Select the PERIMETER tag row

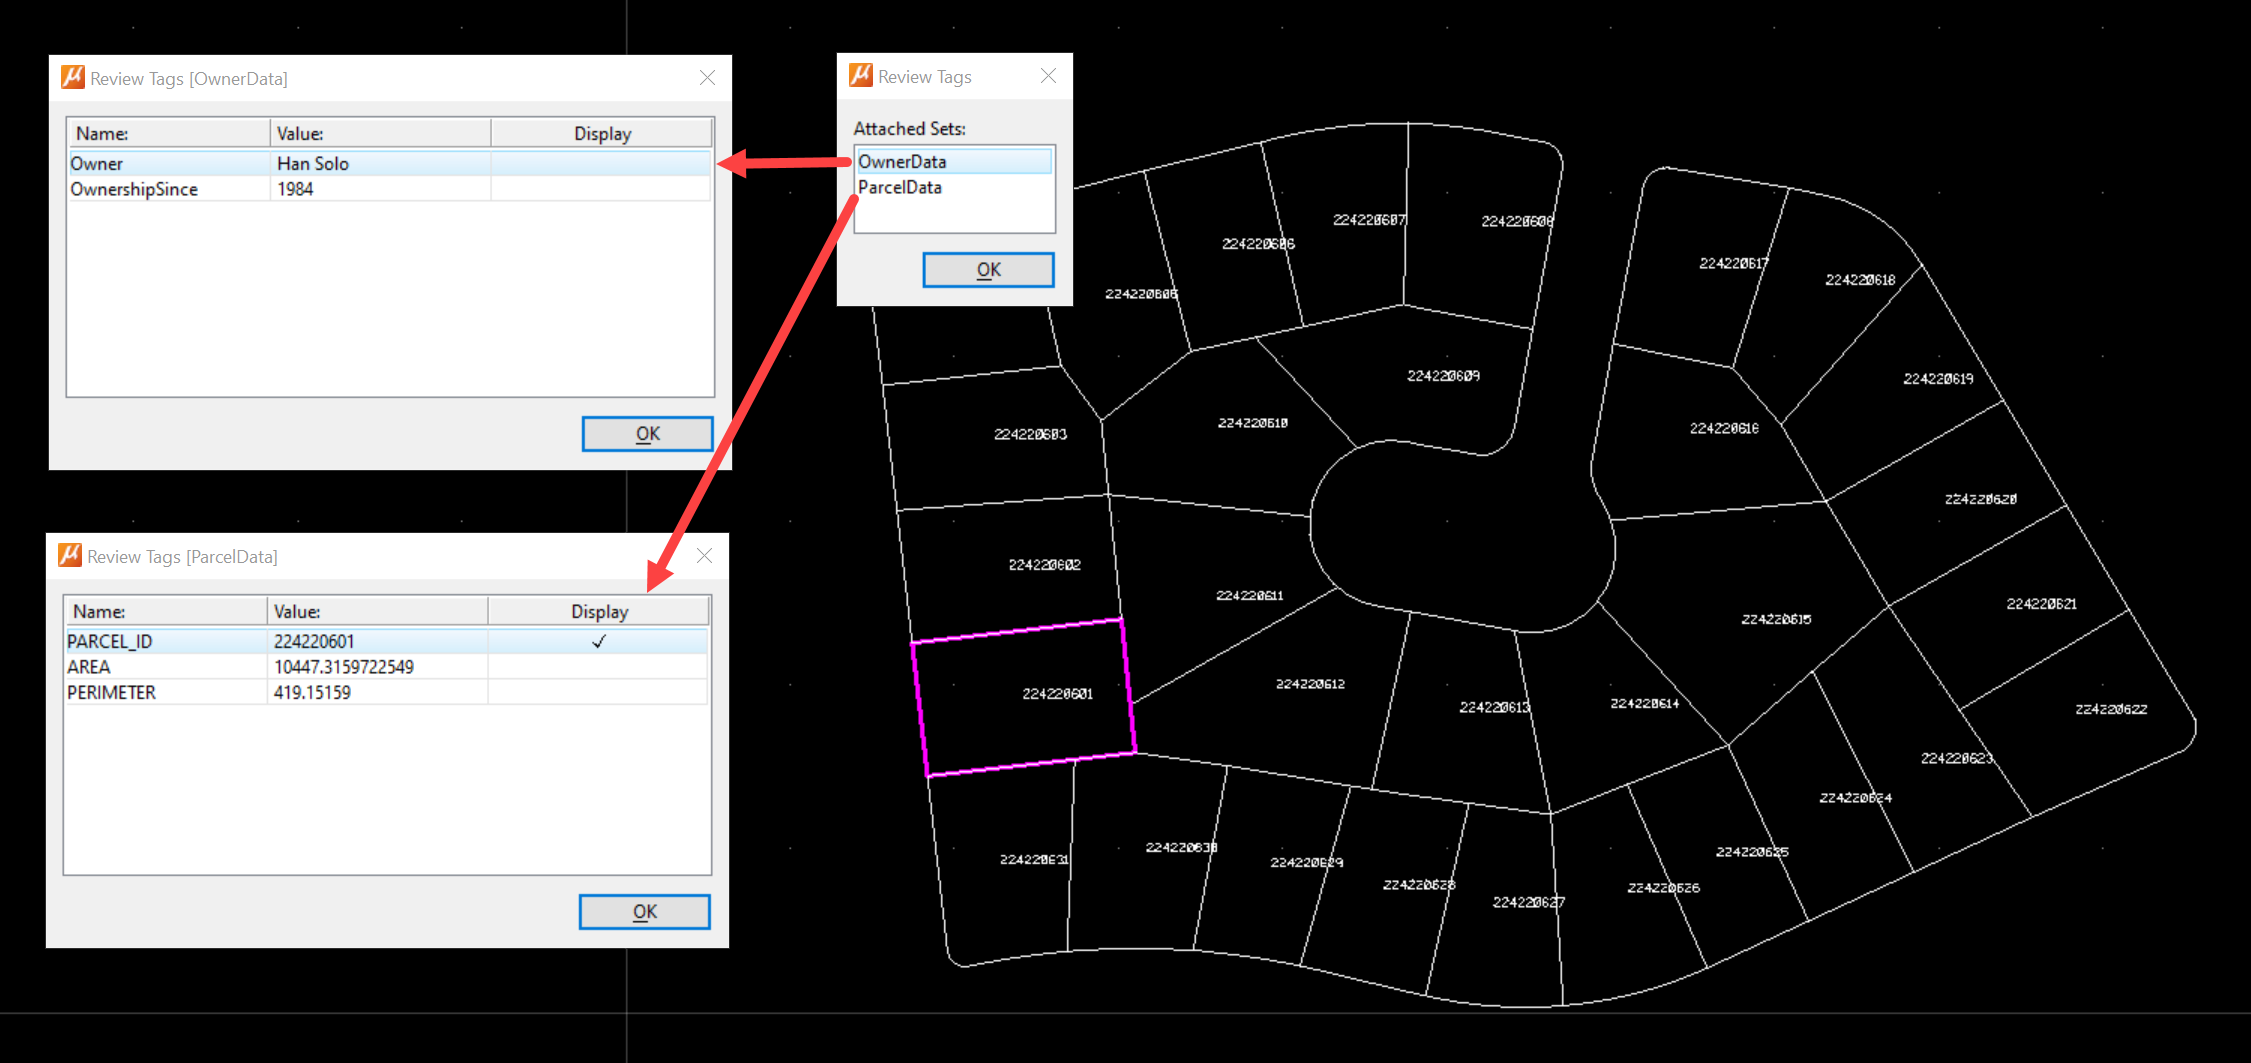(111, 692)
